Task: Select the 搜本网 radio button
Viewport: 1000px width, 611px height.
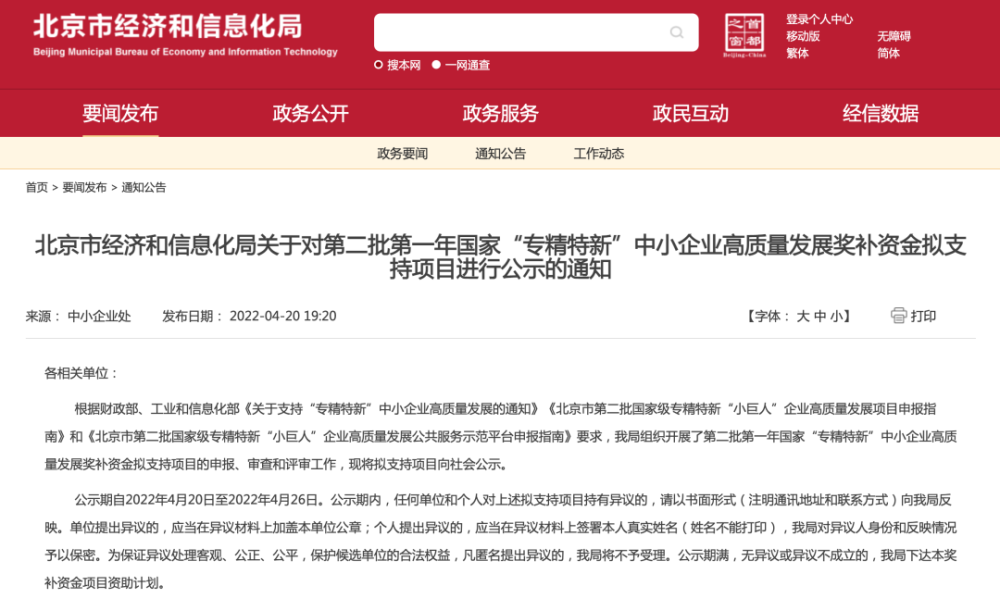Action: click(378, 64)
